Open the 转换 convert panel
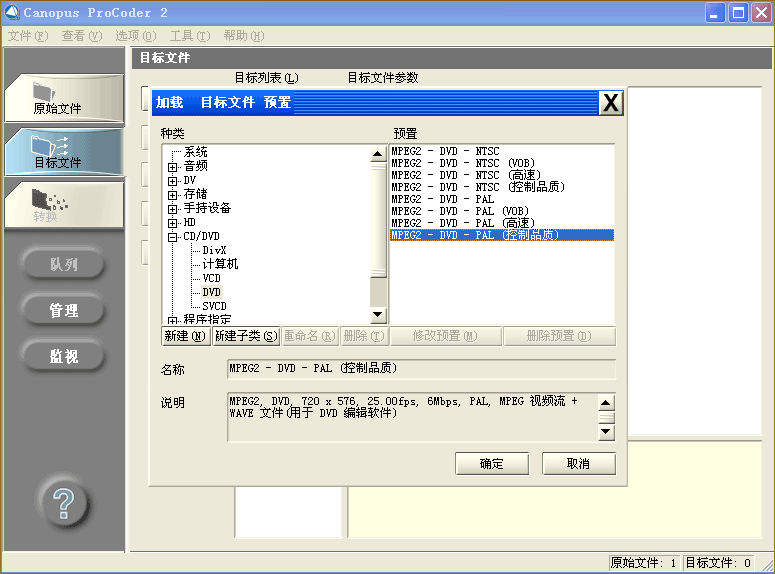The width and height of the screenshot is (775, 574). pos(64,205)
